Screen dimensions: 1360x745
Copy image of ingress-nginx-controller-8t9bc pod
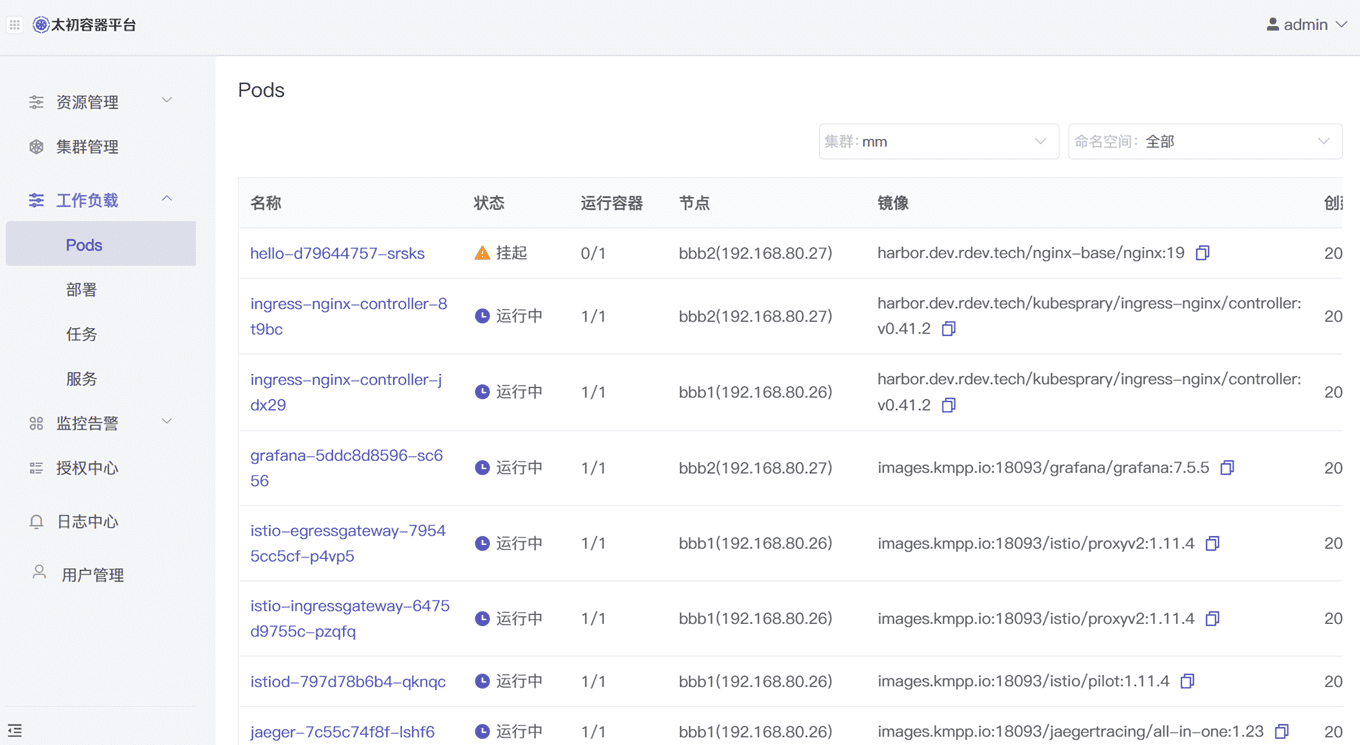(949, 329)
